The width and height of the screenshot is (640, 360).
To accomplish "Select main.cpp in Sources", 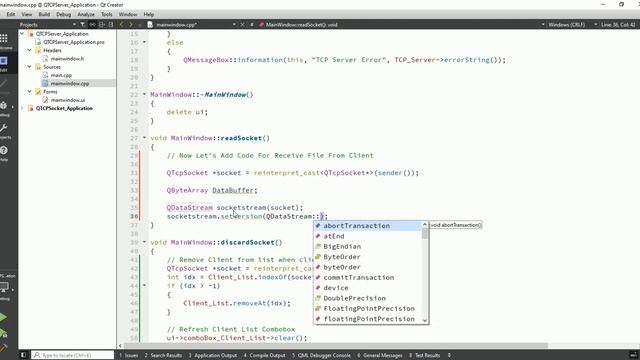I will click(x=61, y=75).
